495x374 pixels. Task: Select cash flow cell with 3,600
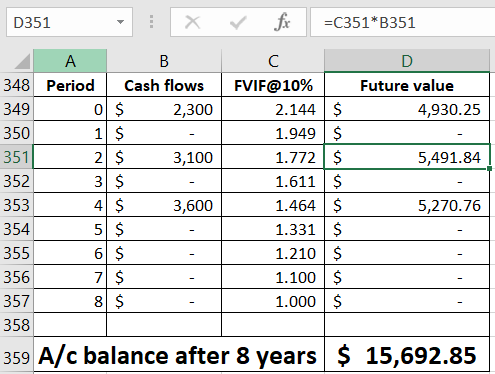pyautogui.click(x=164, y=205)
